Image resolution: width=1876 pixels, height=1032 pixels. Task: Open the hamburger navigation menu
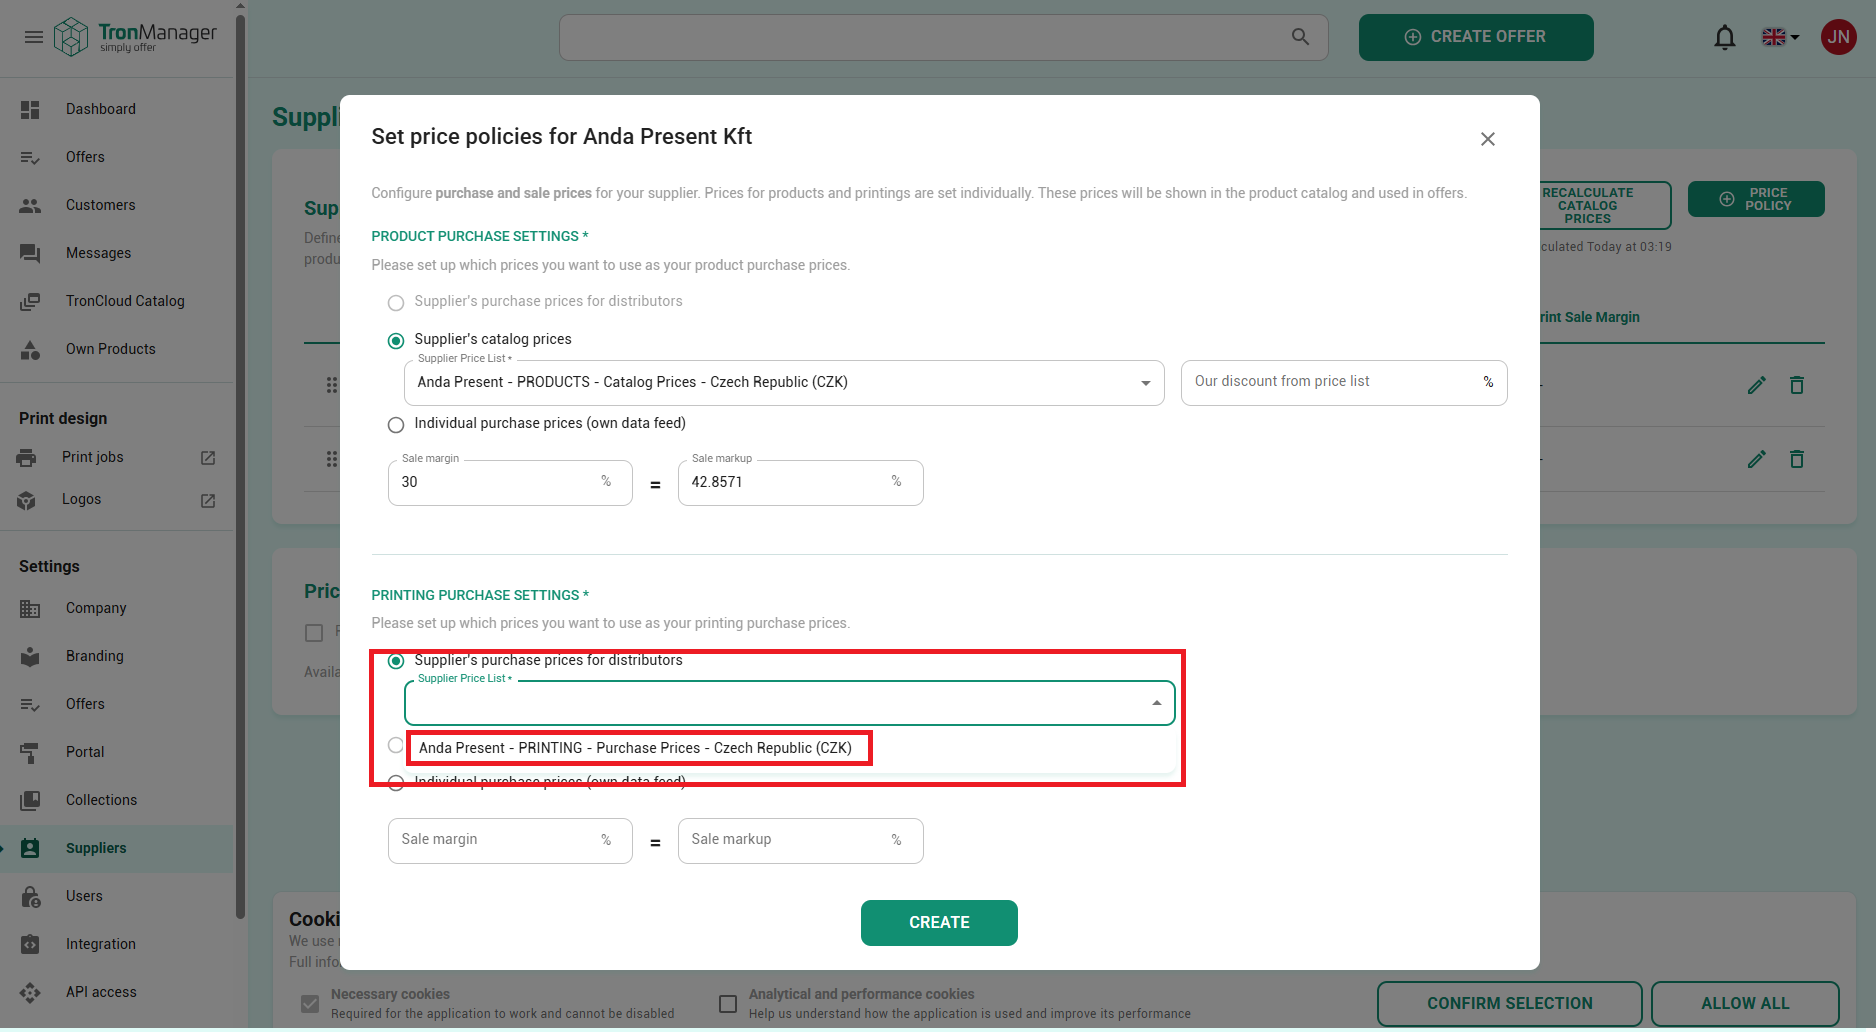33,37
